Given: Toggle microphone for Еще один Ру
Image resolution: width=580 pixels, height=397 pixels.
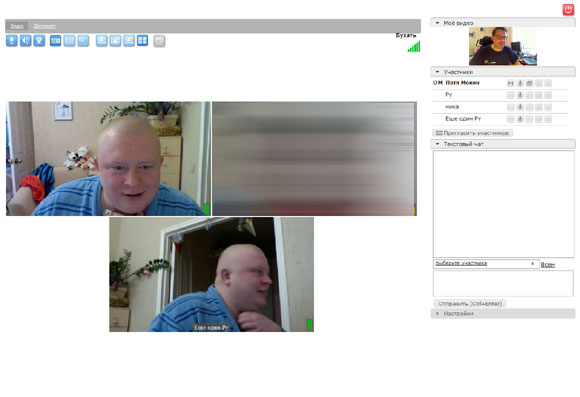Looking at the screenshot, I should pos(520,119).
